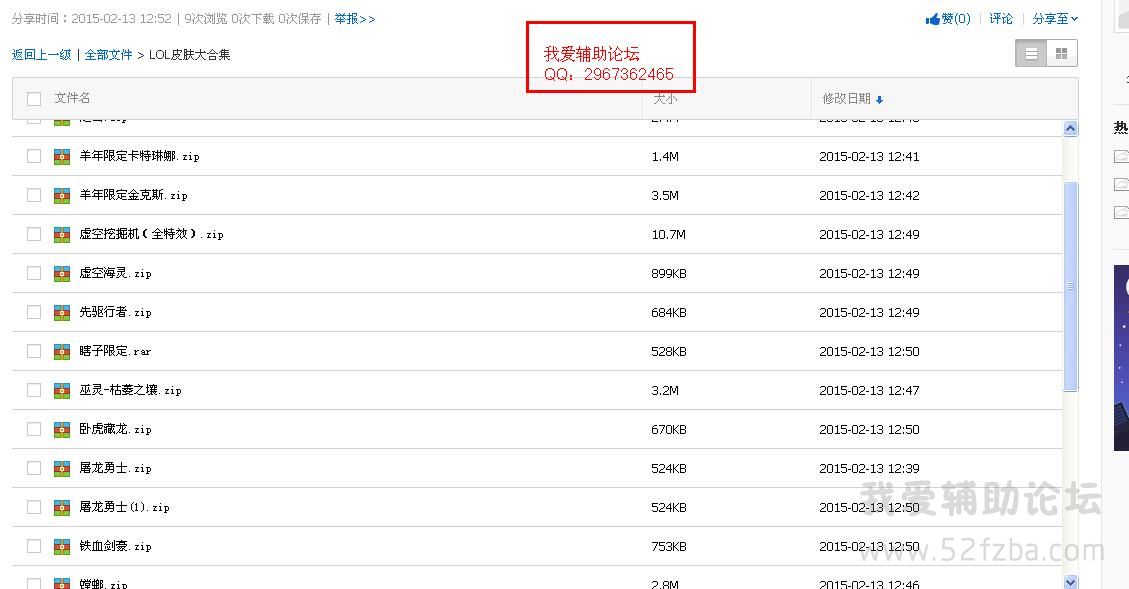
Task: Open the 分享至 dropdown
Action: tap(1055, 19)
